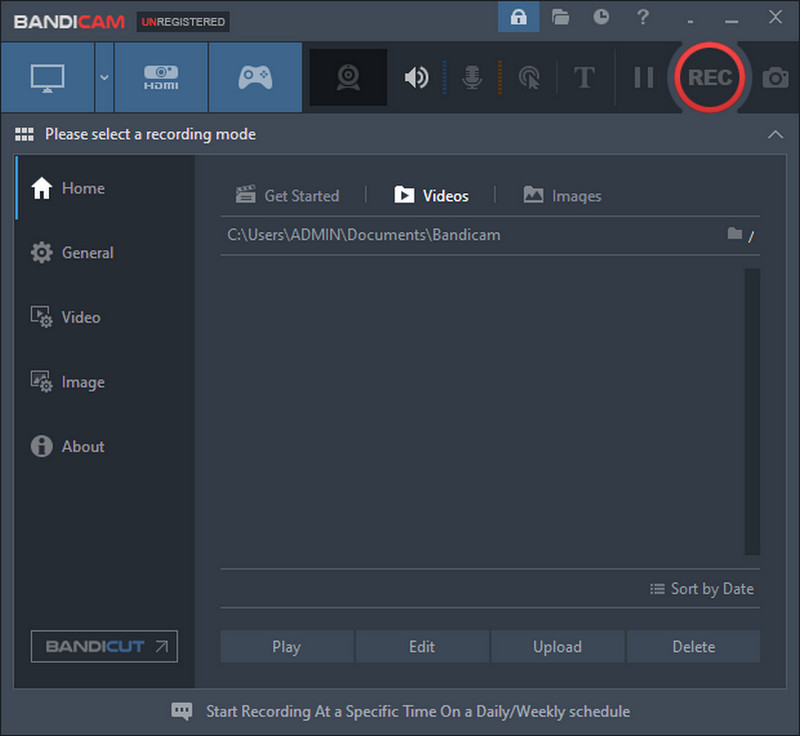Collapse the panel with the chevron

[775, 134]
